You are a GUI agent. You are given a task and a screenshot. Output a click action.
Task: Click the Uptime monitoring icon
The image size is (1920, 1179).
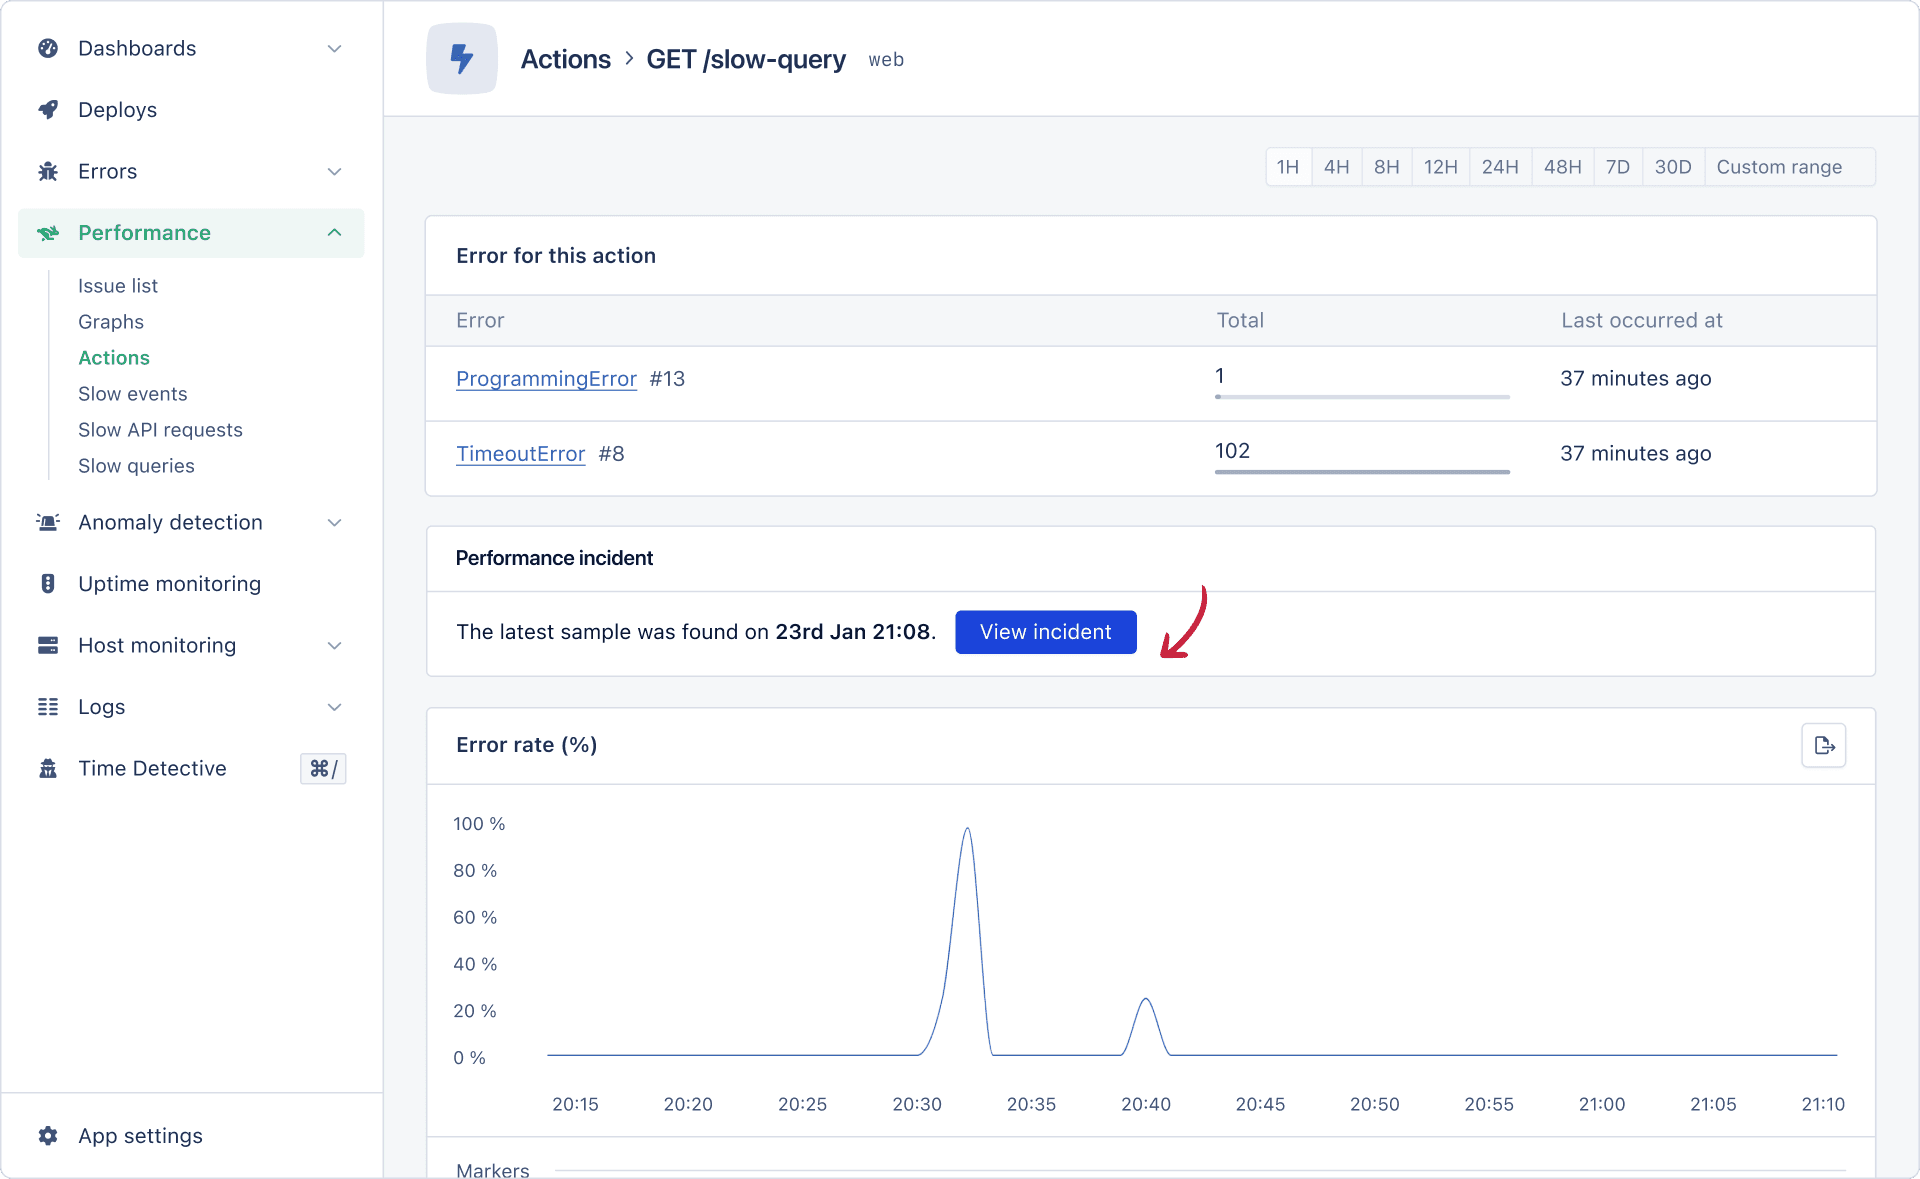47,583
